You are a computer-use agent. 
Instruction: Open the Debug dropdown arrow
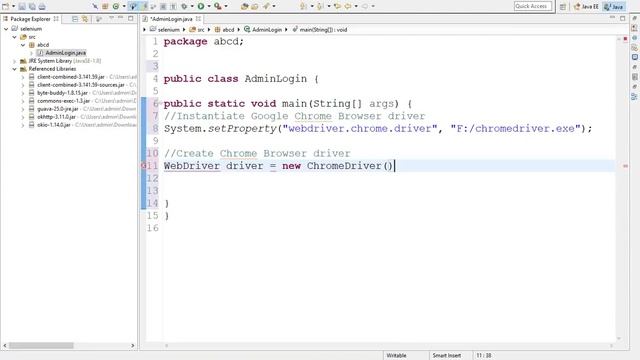click(x=192, y=6)
